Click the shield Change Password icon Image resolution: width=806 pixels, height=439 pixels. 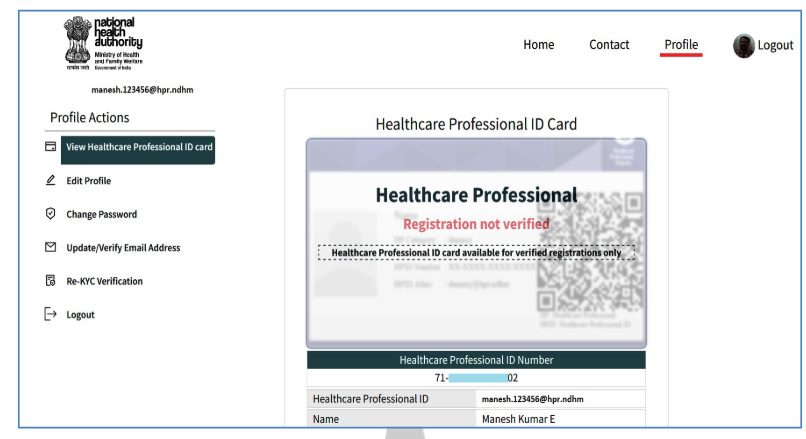click(x=51, y=214)
